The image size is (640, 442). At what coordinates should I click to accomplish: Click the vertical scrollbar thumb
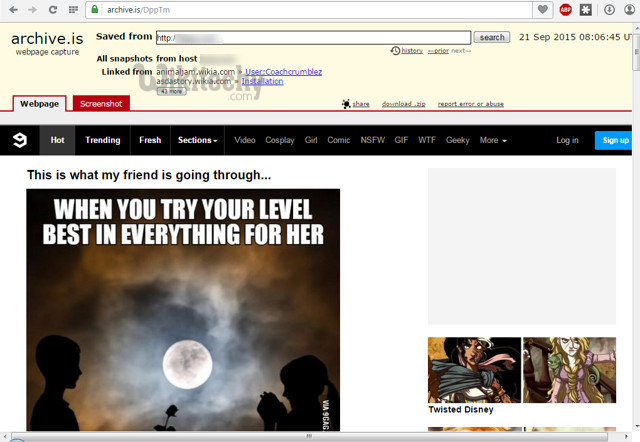point(636,52)
